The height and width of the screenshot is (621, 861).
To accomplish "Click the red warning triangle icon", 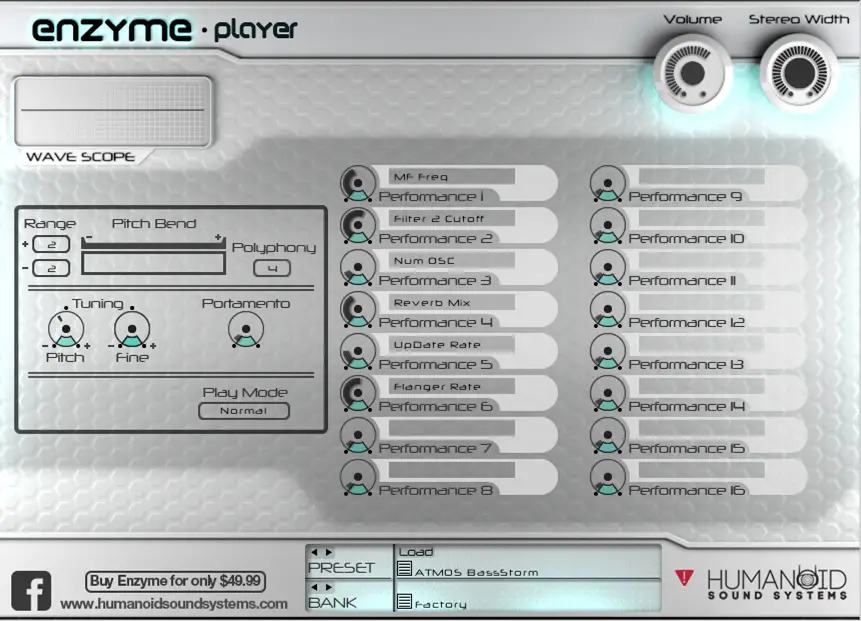I will pos(684,578).
